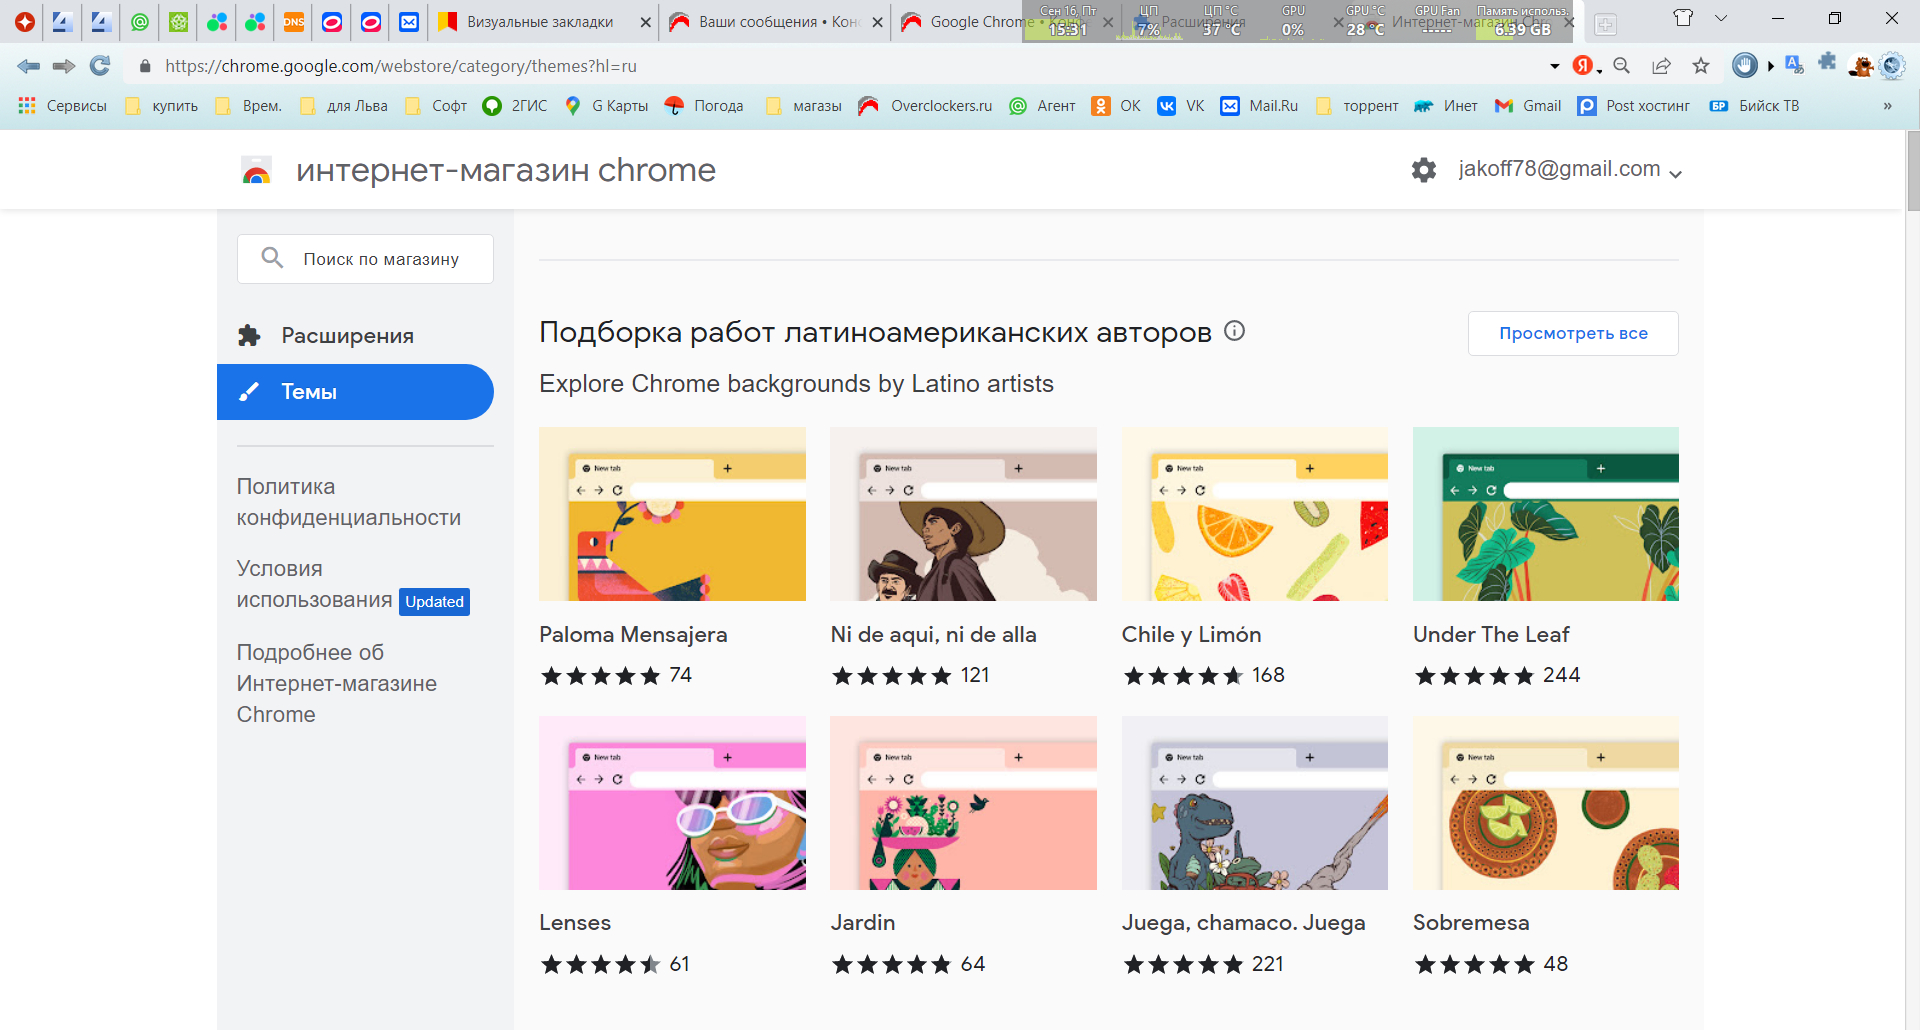Open the Расширения sidebar section
Viewport: 1920px width, 1030px height.
[347, 336]
